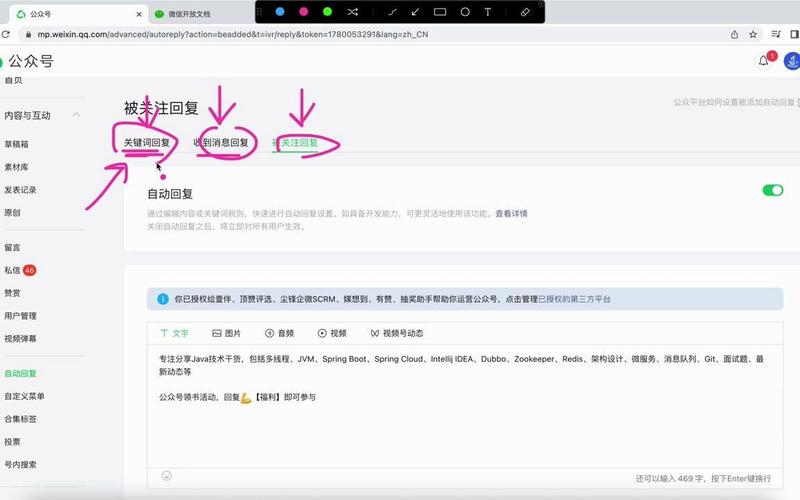Select the 视频 reply type tab

tap(332, 333)
